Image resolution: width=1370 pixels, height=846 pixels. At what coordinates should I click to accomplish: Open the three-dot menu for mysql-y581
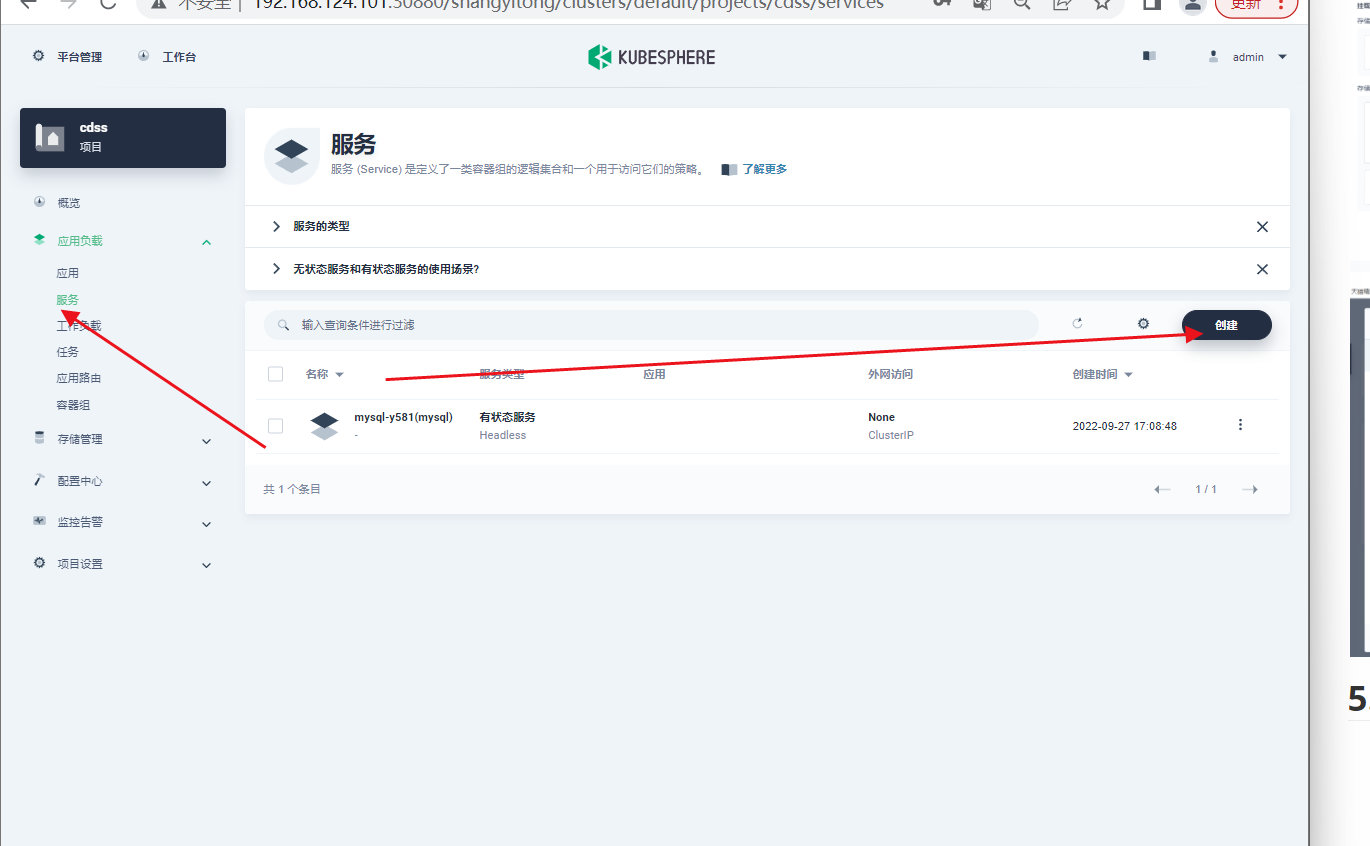click(1240, 425)
